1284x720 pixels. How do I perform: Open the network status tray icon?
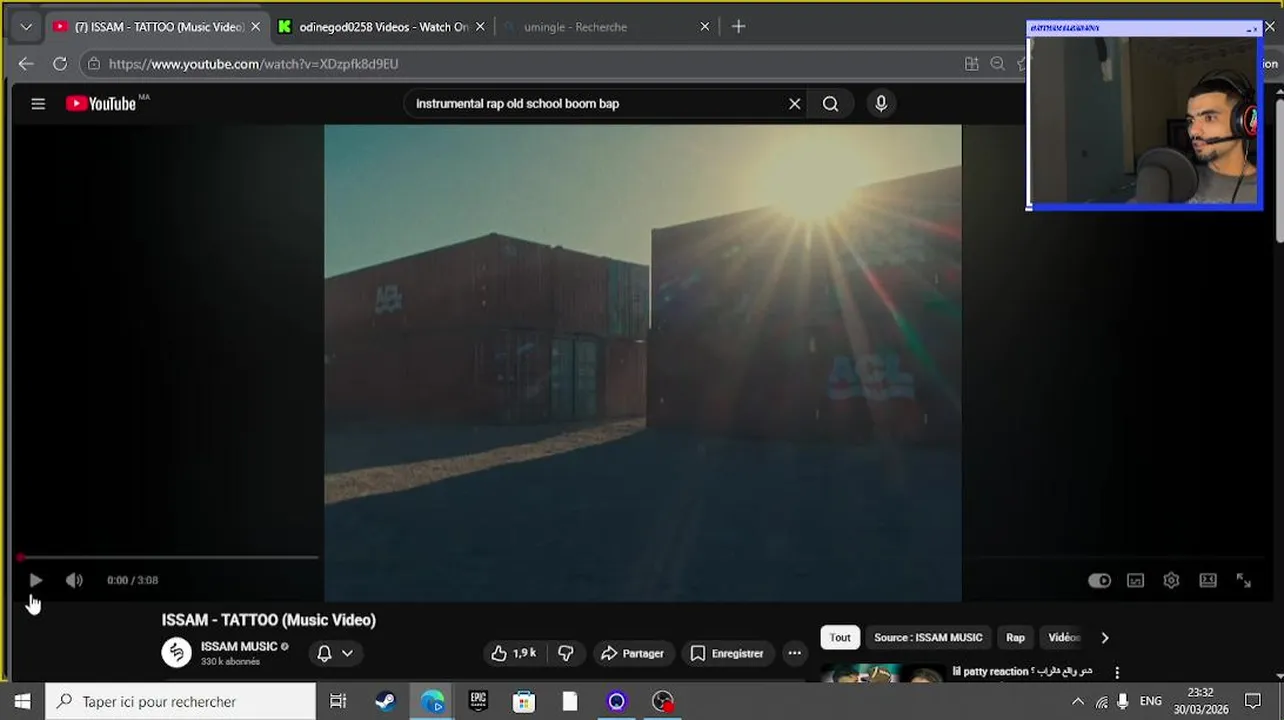(x=1101, y=702)
